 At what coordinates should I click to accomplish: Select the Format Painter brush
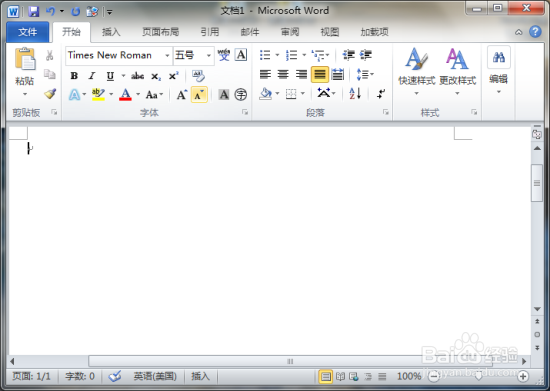[x=50, y=94]
